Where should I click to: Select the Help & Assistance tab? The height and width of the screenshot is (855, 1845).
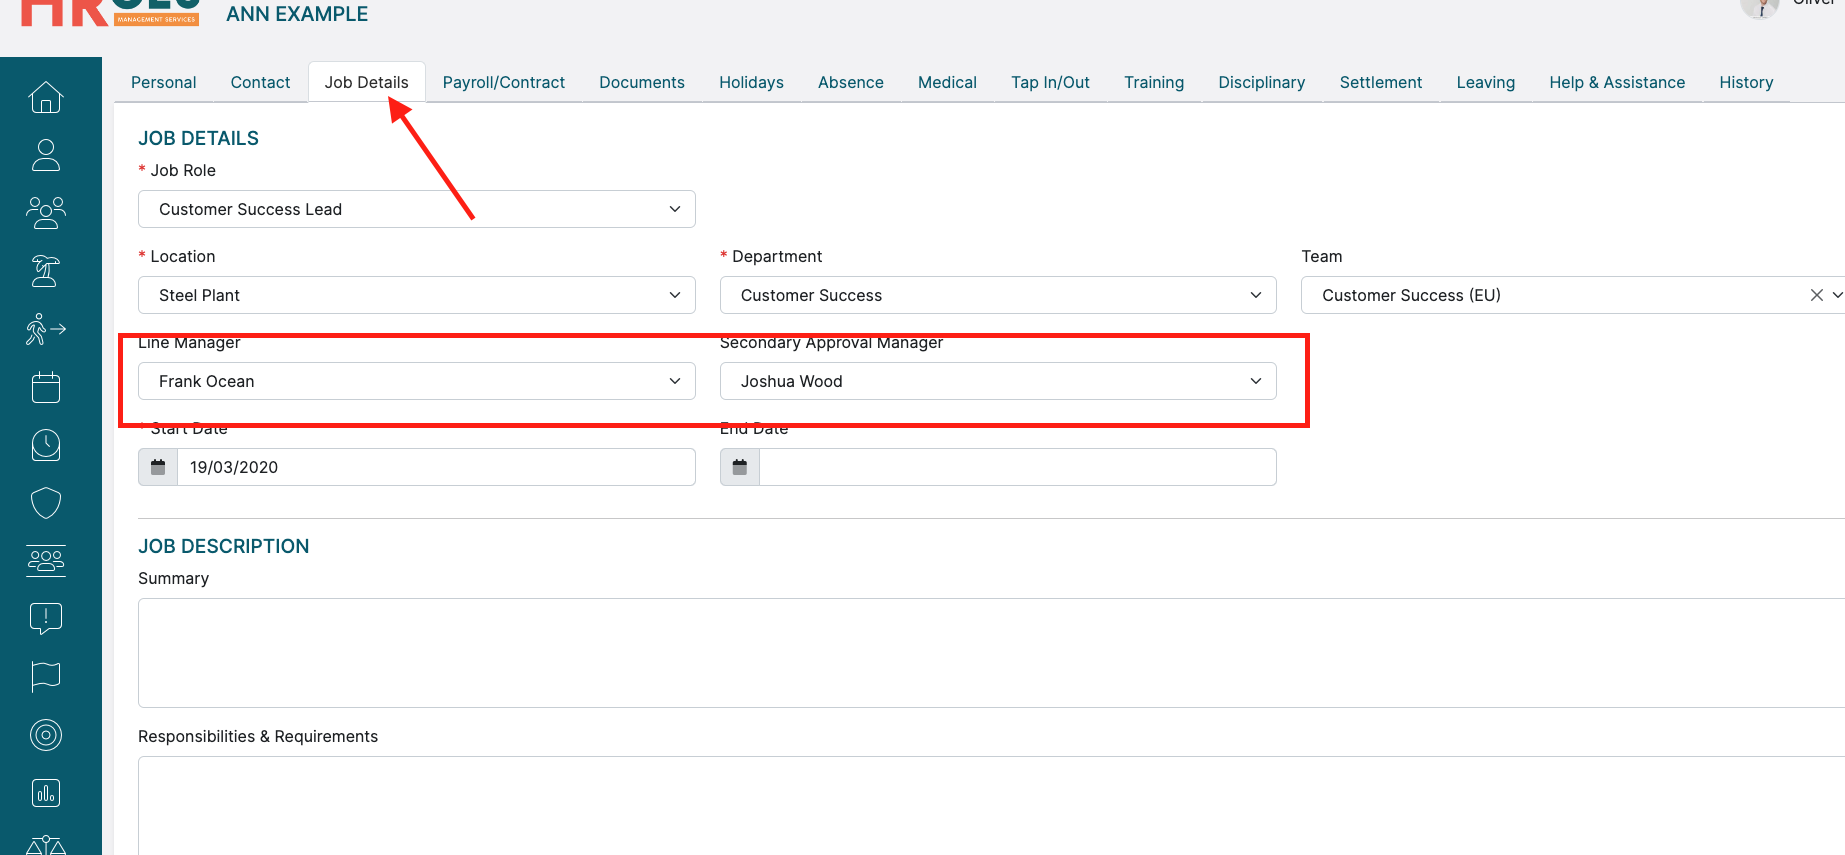(1616, 82)
